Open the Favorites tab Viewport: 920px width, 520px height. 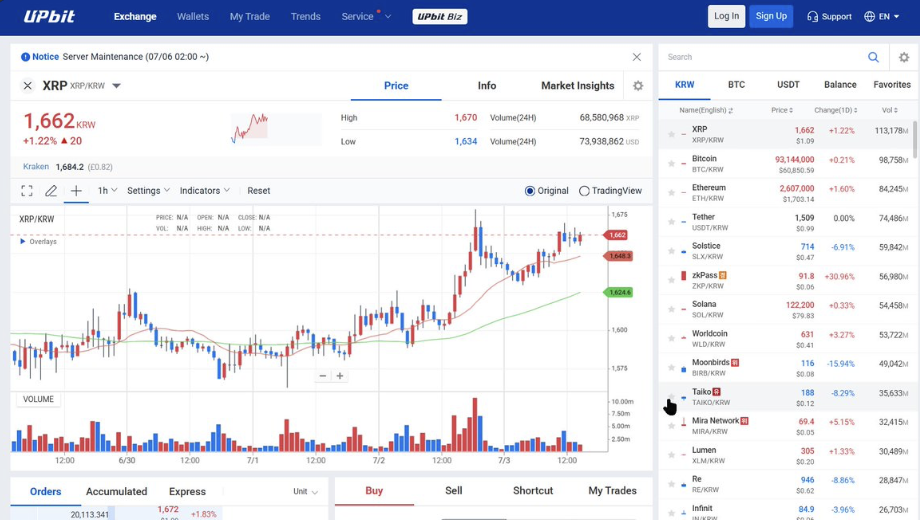pos(892,85)
